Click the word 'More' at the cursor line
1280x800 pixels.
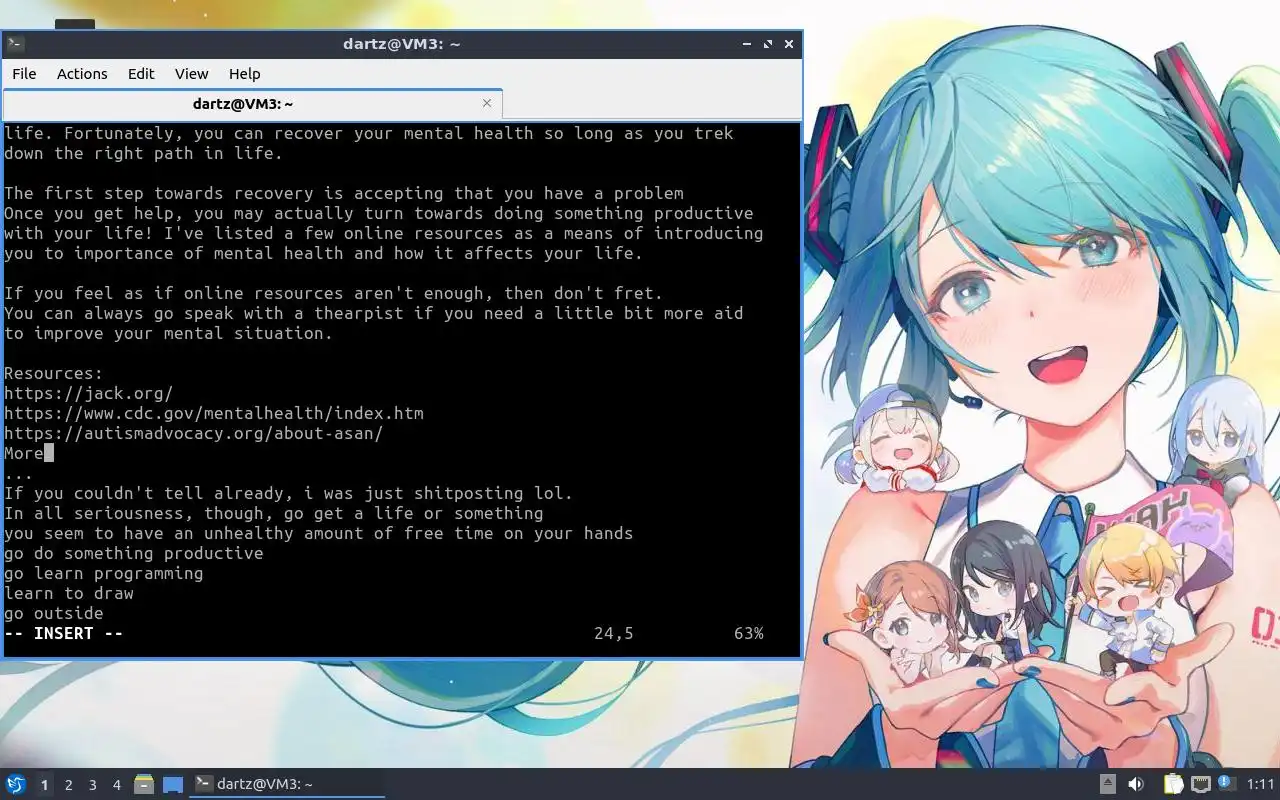pos(24,453)
